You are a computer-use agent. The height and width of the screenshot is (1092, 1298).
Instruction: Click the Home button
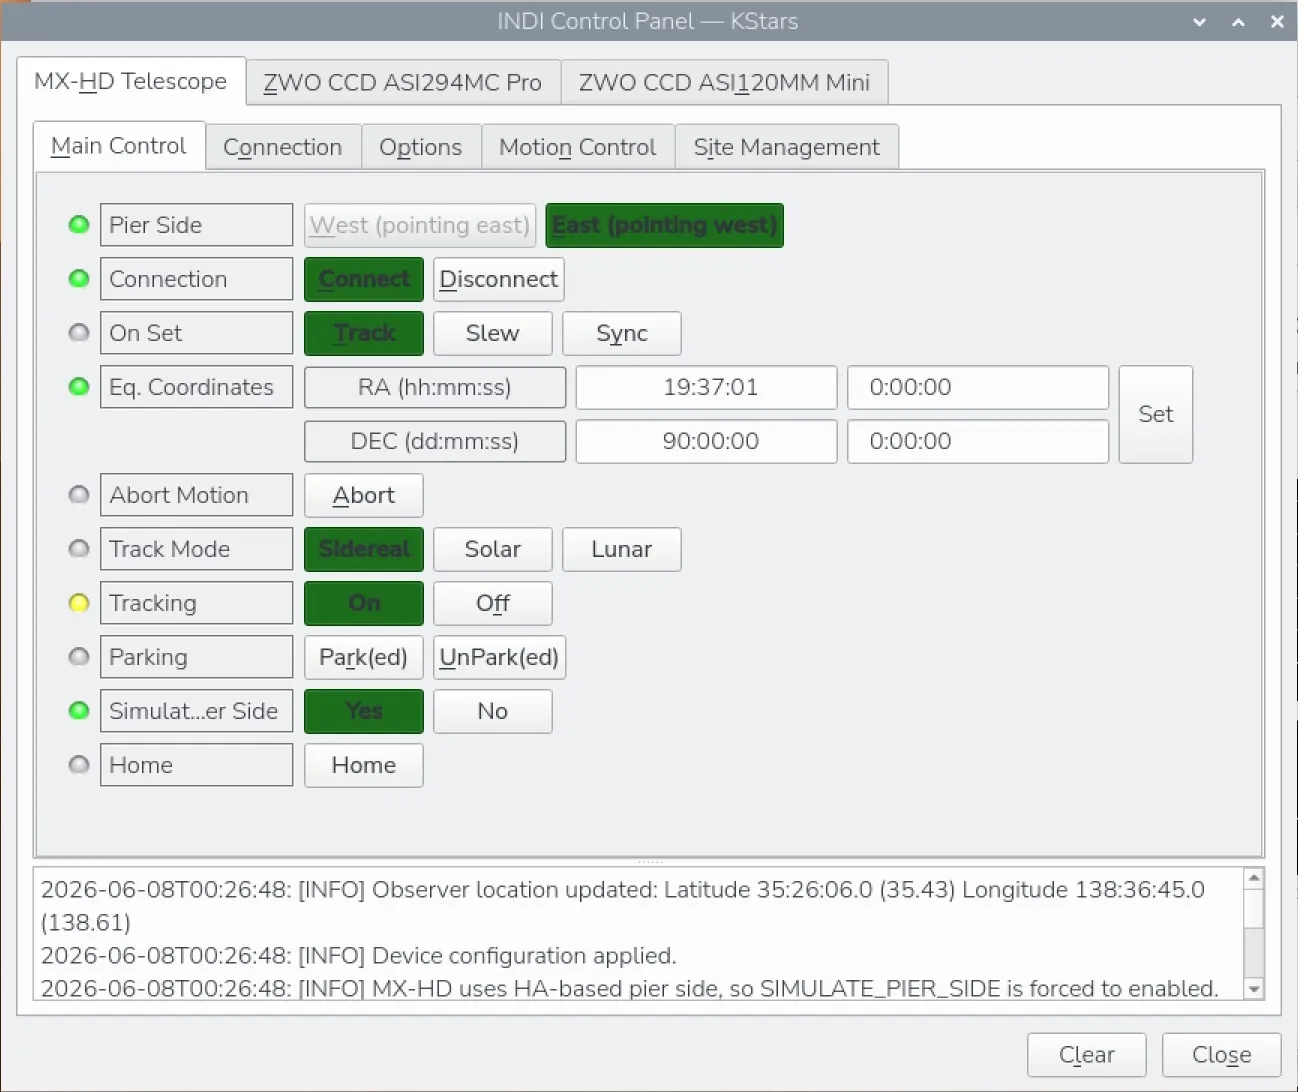[x=364, y=765]
